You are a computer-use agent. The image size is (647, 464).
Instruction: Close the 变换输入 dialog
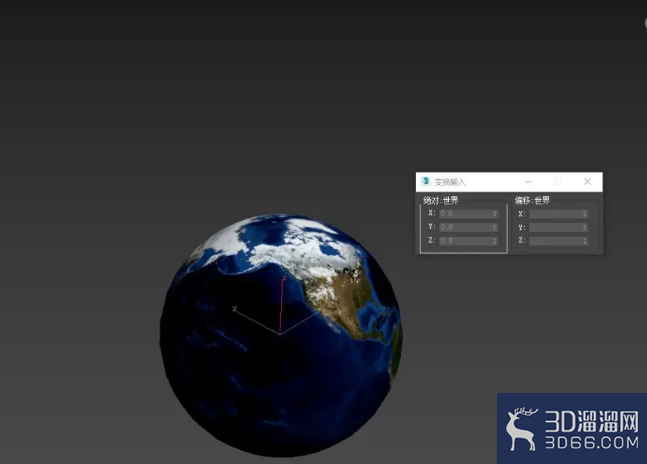click(x=588, y=181)
